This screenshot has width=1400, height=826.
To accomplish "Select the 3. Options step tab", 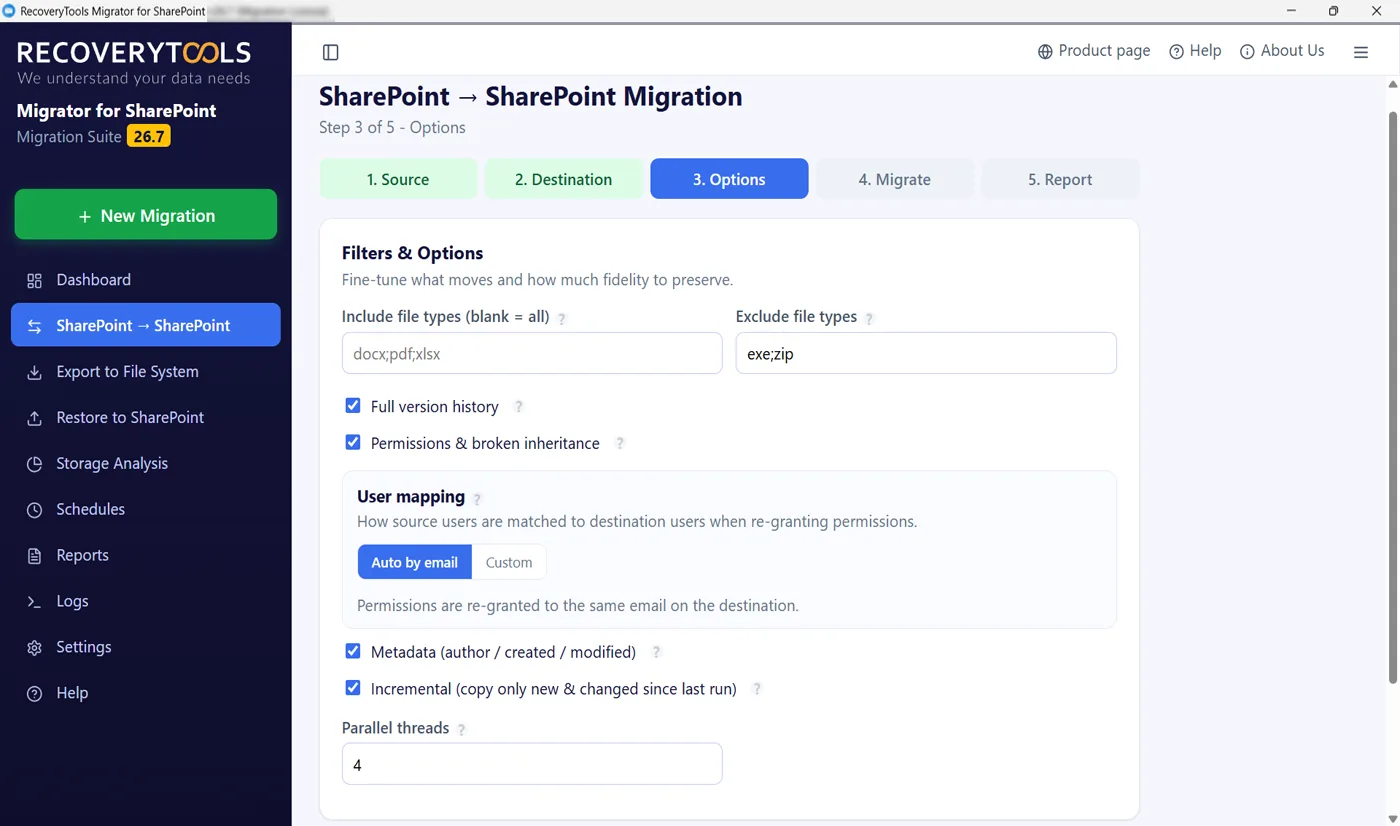I will (x=729, y=179).
